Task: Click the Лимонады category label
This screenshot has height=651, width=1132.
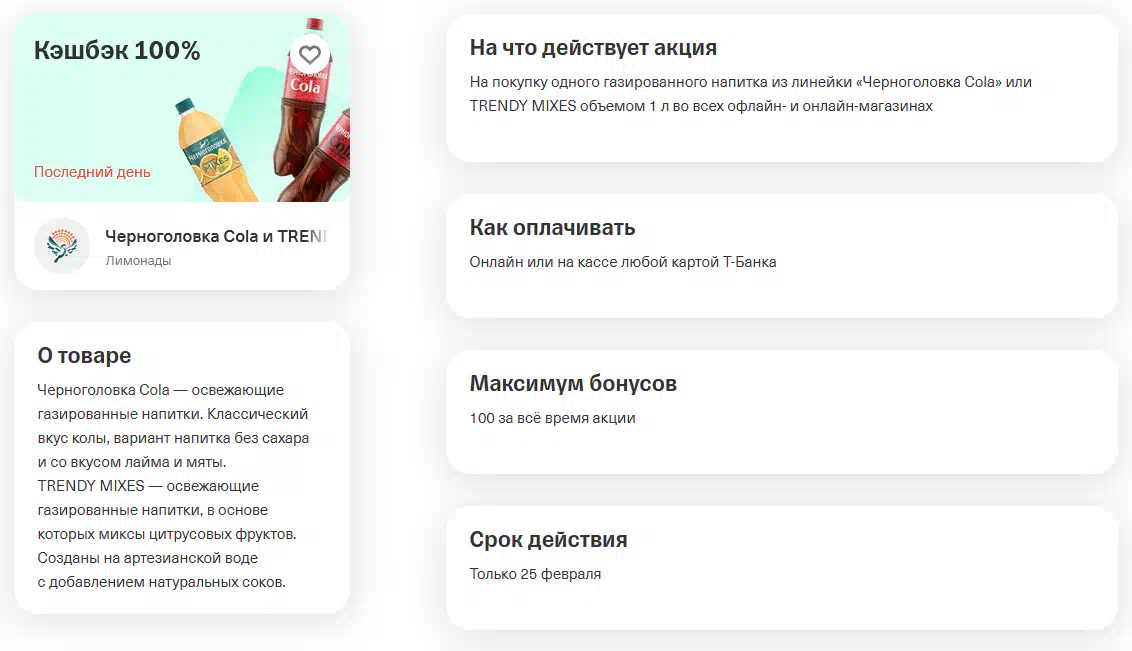Action: 139,261
